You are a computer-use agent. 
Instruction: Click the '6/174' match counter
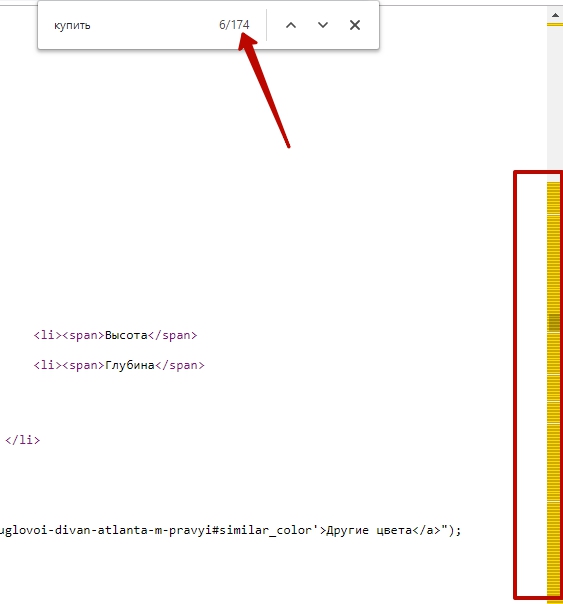point(234,25)
